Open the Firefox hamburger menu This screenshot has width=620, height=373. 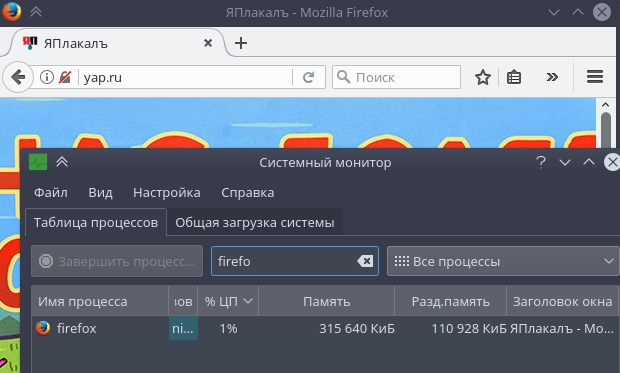tap(595, 77)
